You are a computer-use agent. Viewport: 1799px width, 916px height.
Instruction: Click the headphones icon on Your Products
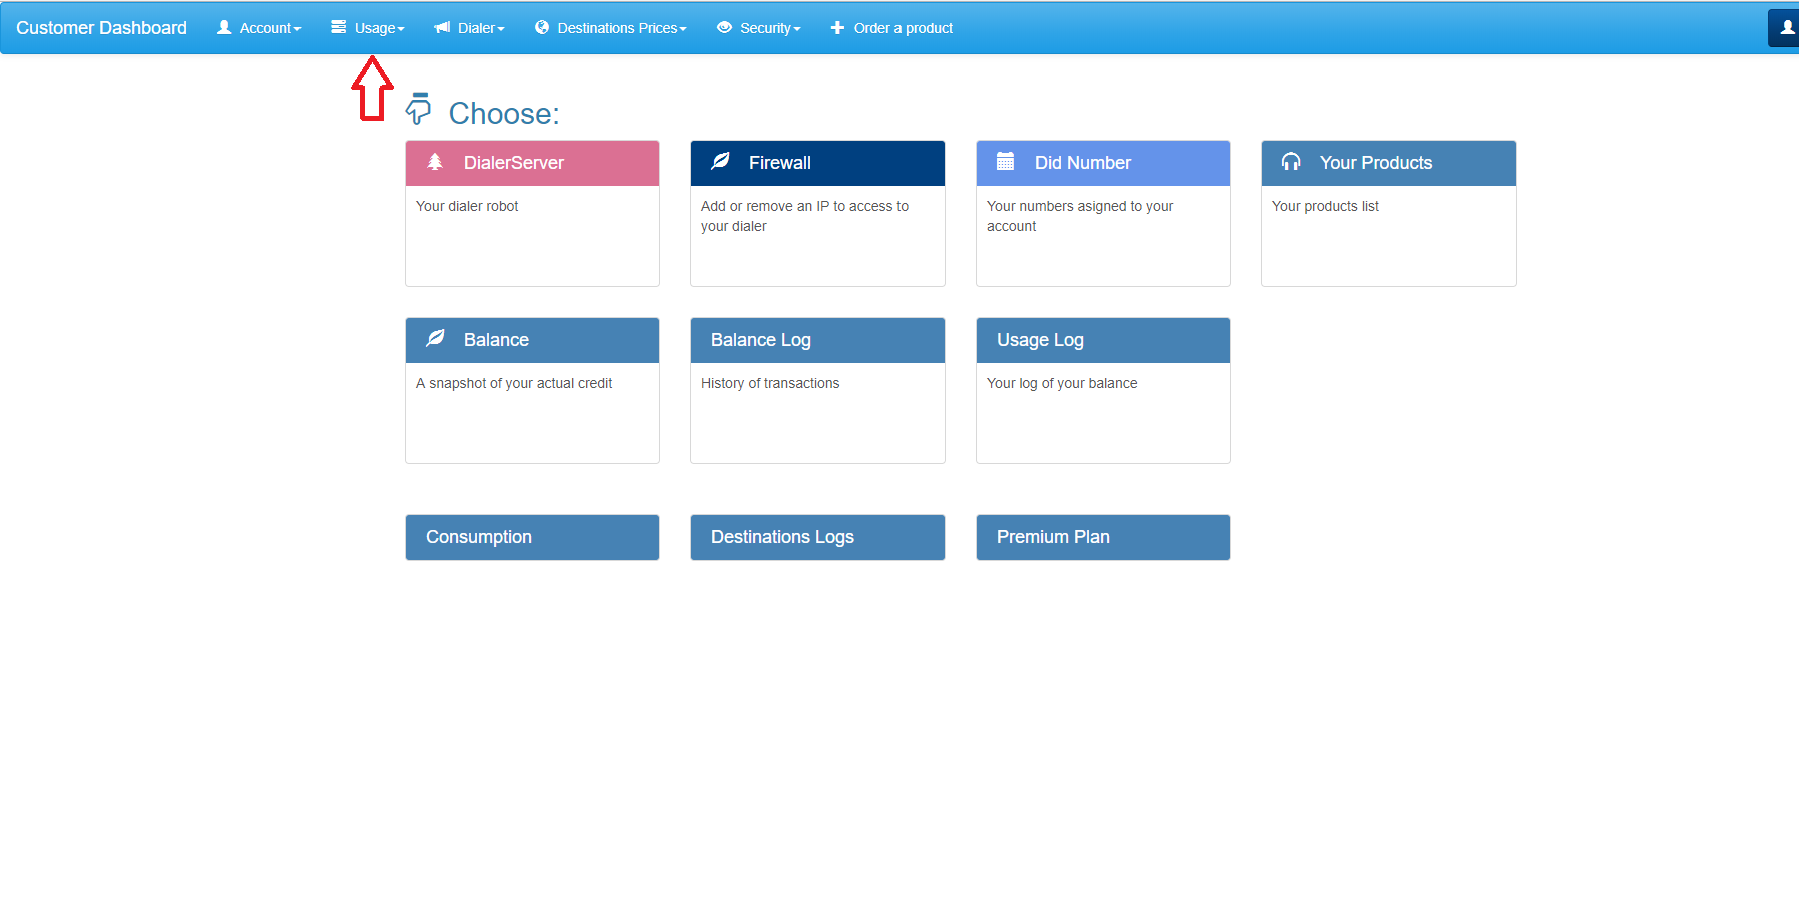(x=1291, y=162)
